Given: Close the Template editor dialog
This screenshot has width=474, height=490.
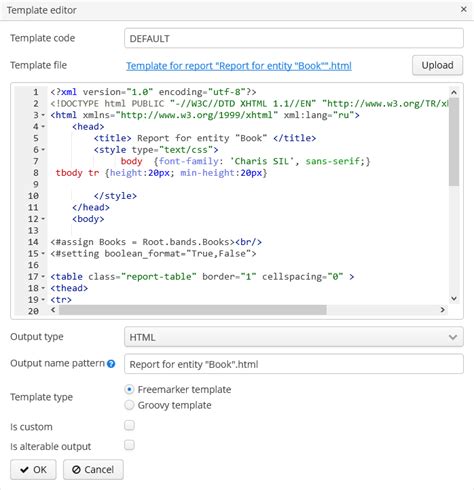Looking at the screenshot, I should click(x=463, y=9).
